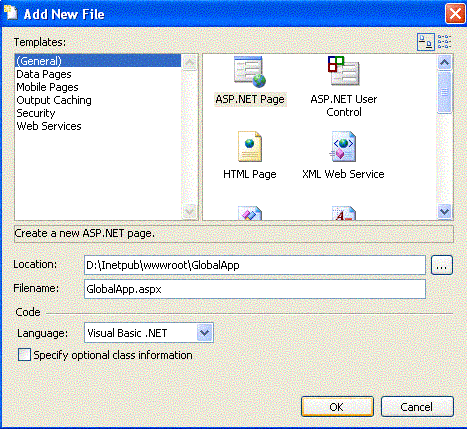Open the Language dropdown
467x429 pixels.
(x=204, y=333)
